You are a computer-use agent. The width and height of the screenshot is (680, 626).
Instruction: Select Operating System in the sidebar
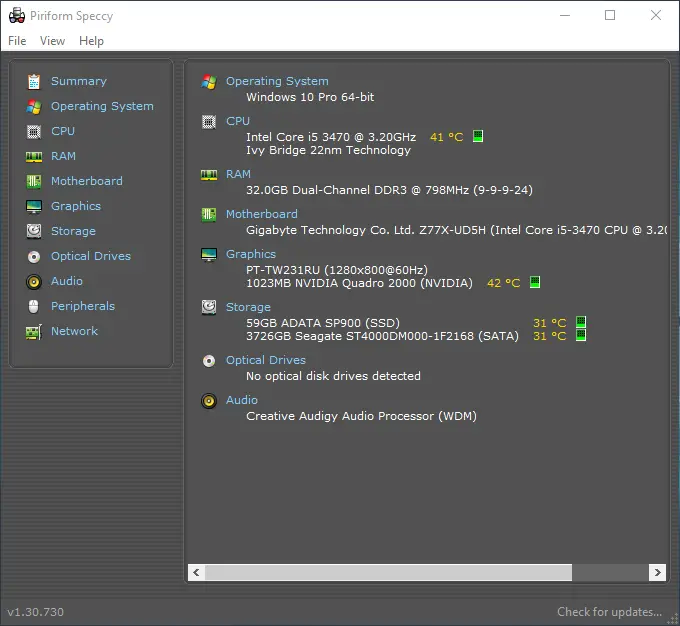(102, 106)
